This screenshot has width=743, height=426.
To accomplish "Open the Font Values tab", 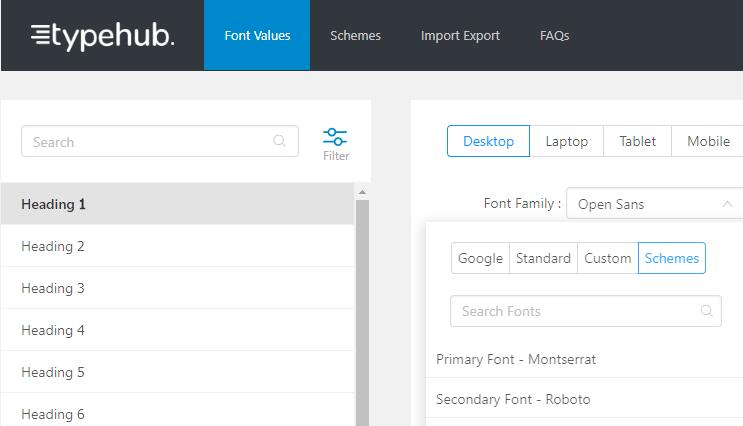I will point(257,36).
